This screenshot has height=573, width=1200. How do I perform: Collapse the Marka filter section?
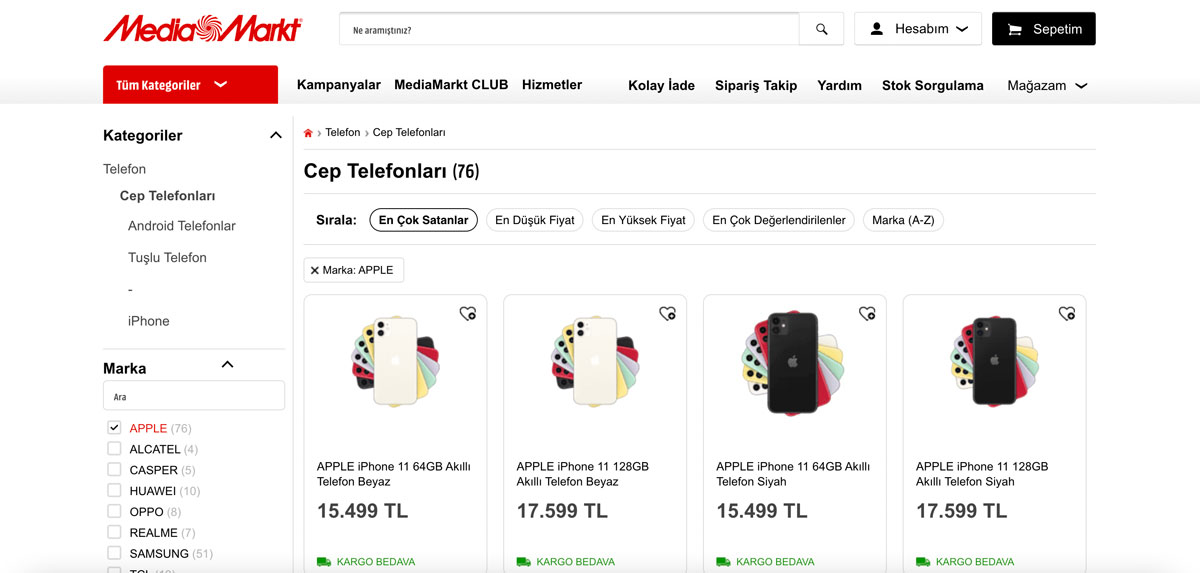[x=227, y=365]
